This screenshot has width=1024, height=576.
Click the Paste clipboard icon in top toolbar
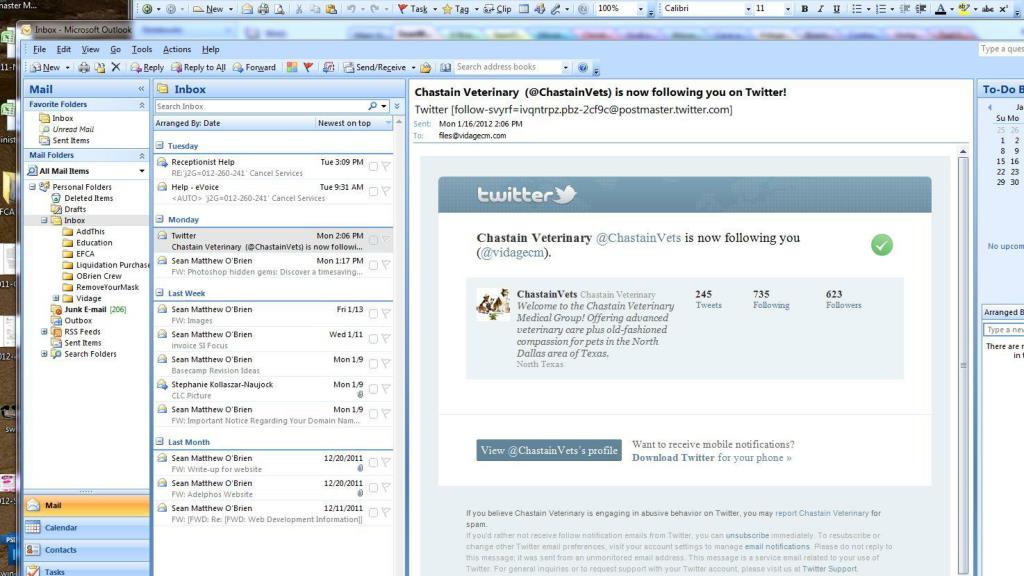click(x=331, y=8)
